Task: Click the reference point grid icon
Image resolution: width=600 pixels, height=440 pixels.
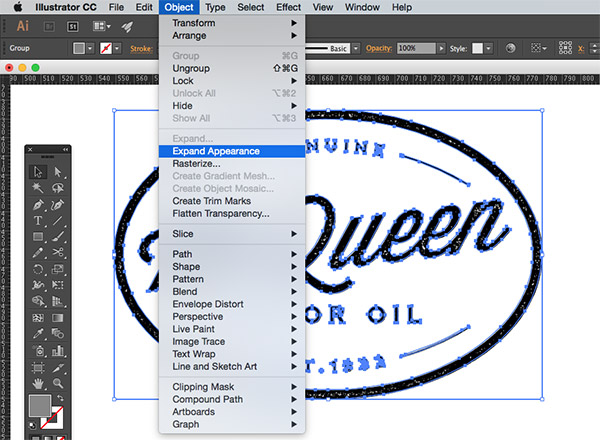Action: (565, 48)
